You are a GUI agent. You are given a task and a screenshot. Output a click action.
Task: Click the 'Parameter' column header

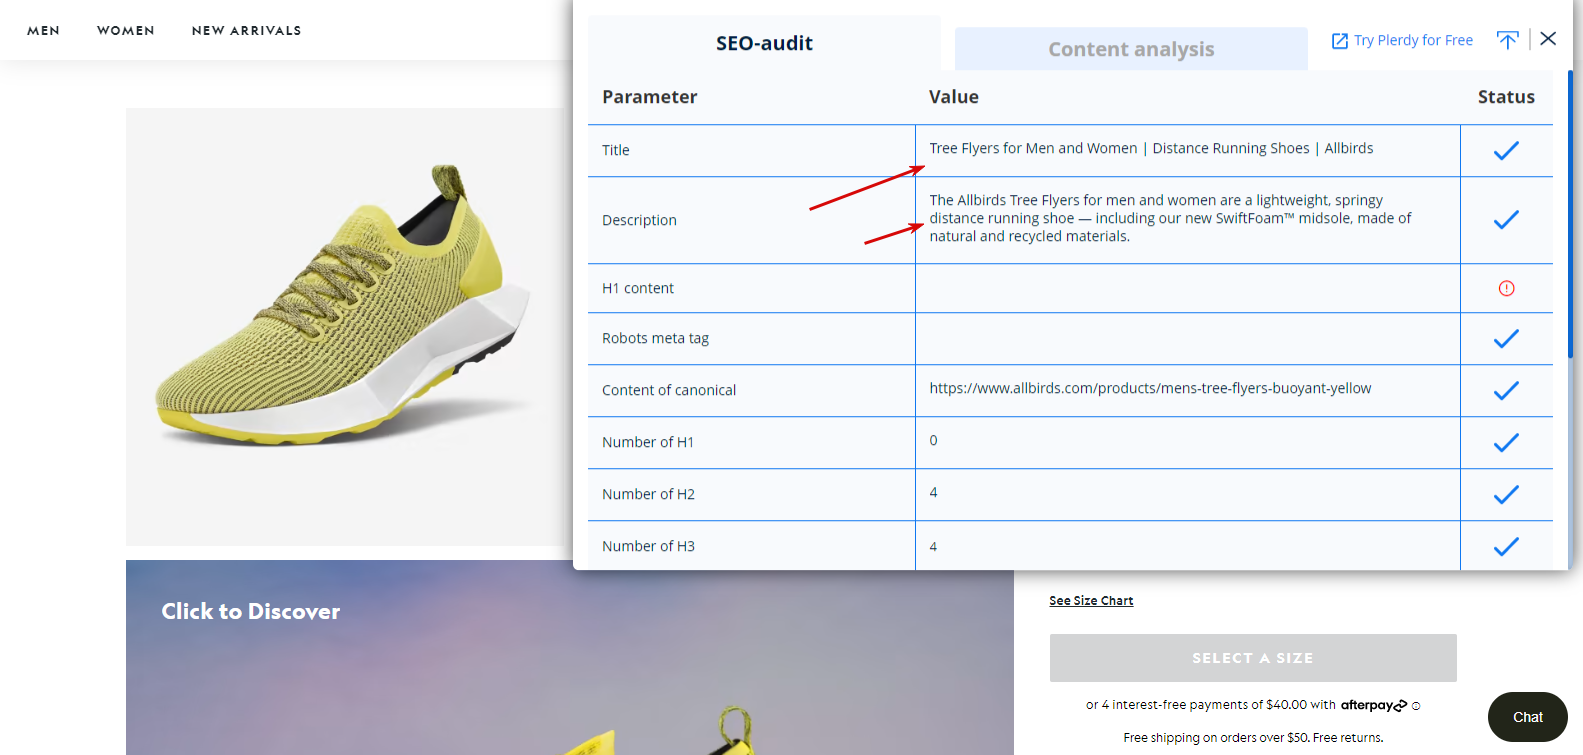649,97
